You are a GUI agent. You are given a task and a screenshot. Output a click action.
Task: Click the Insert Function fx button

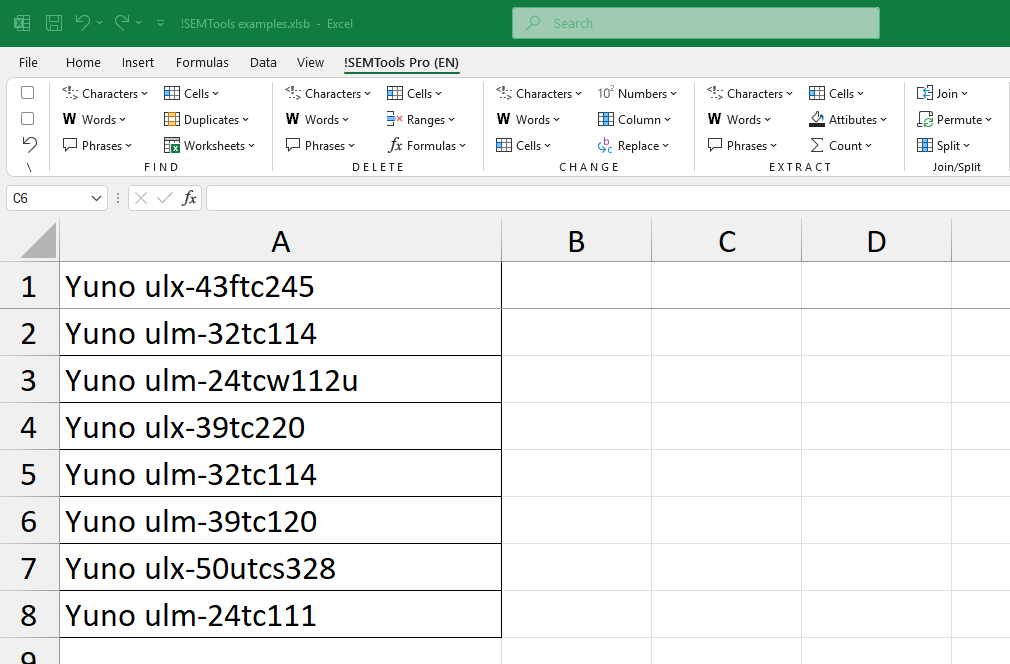tap(189, 198)
